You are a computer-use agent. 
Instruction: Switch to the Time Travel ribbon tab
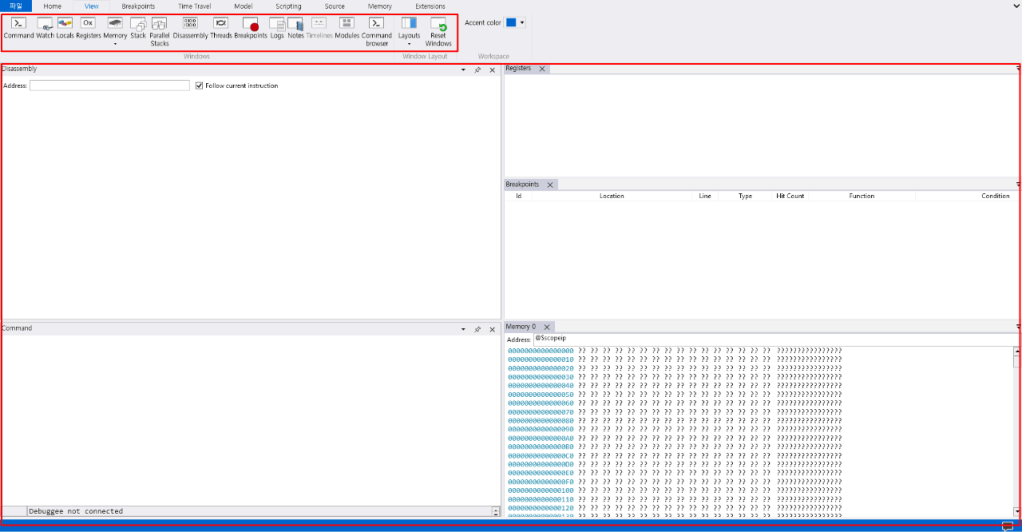[194, 6]
